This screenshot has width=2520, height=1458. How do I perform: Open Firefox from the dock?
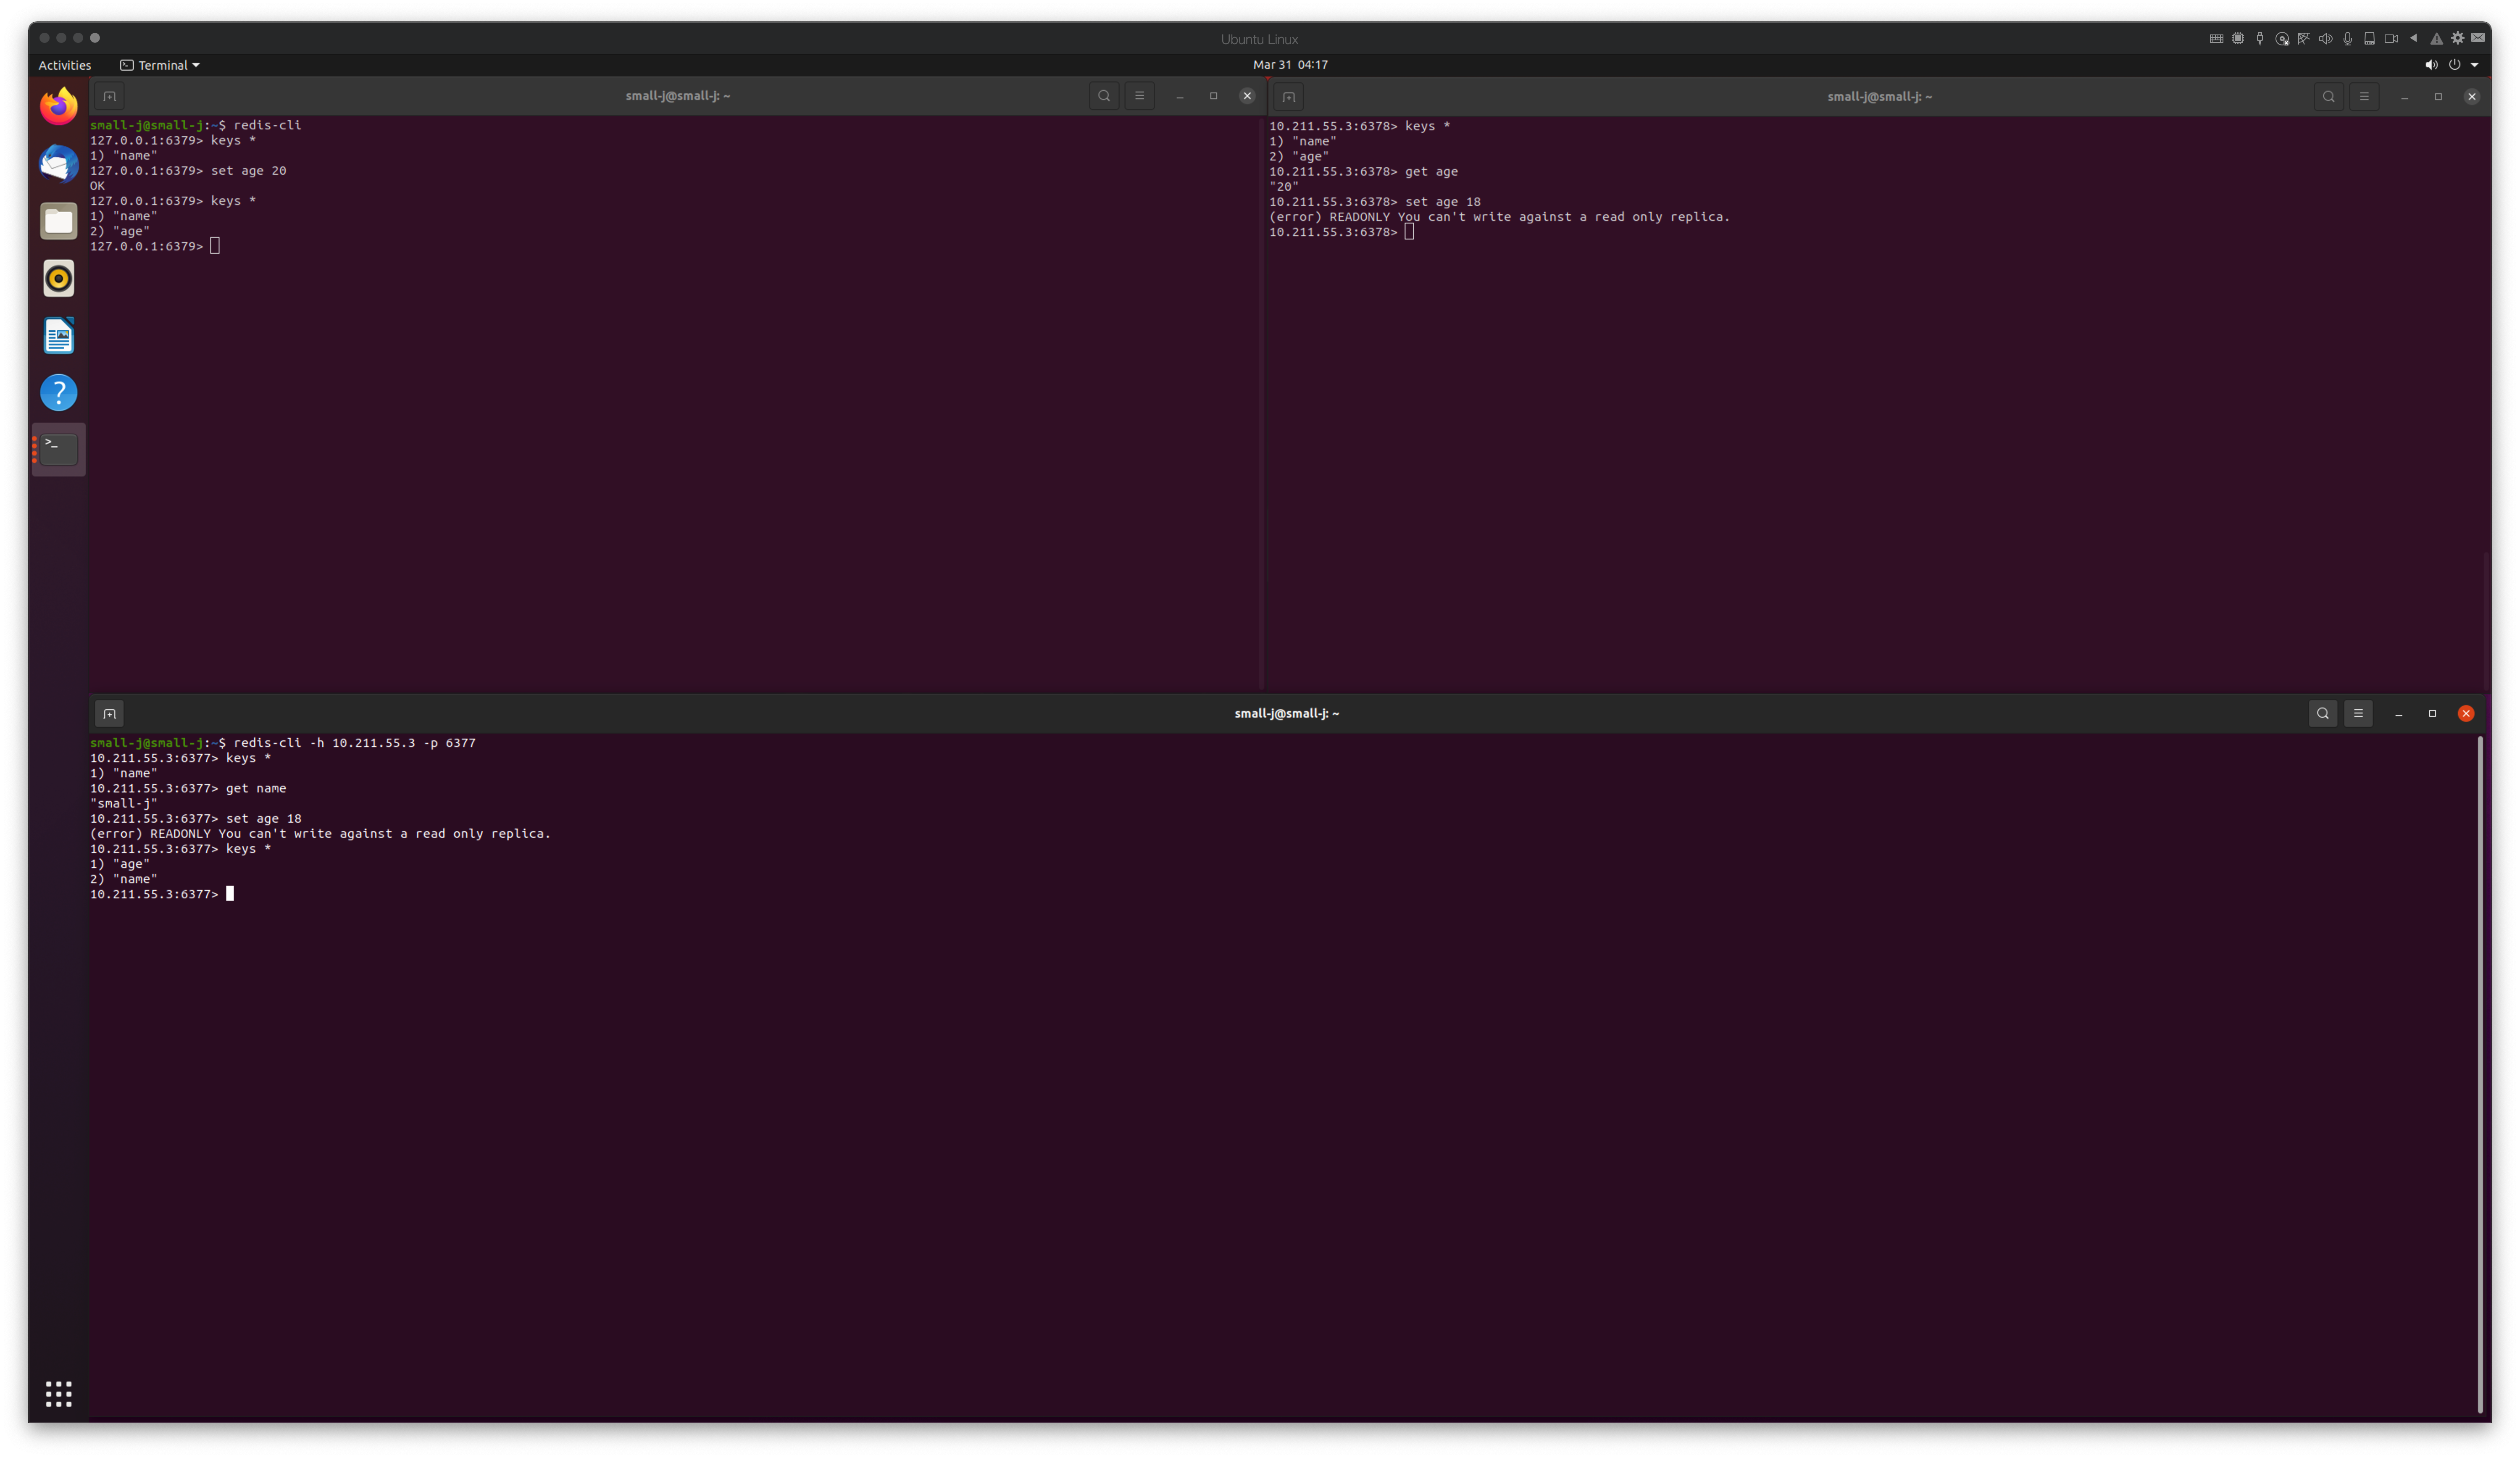pos(59,106)
